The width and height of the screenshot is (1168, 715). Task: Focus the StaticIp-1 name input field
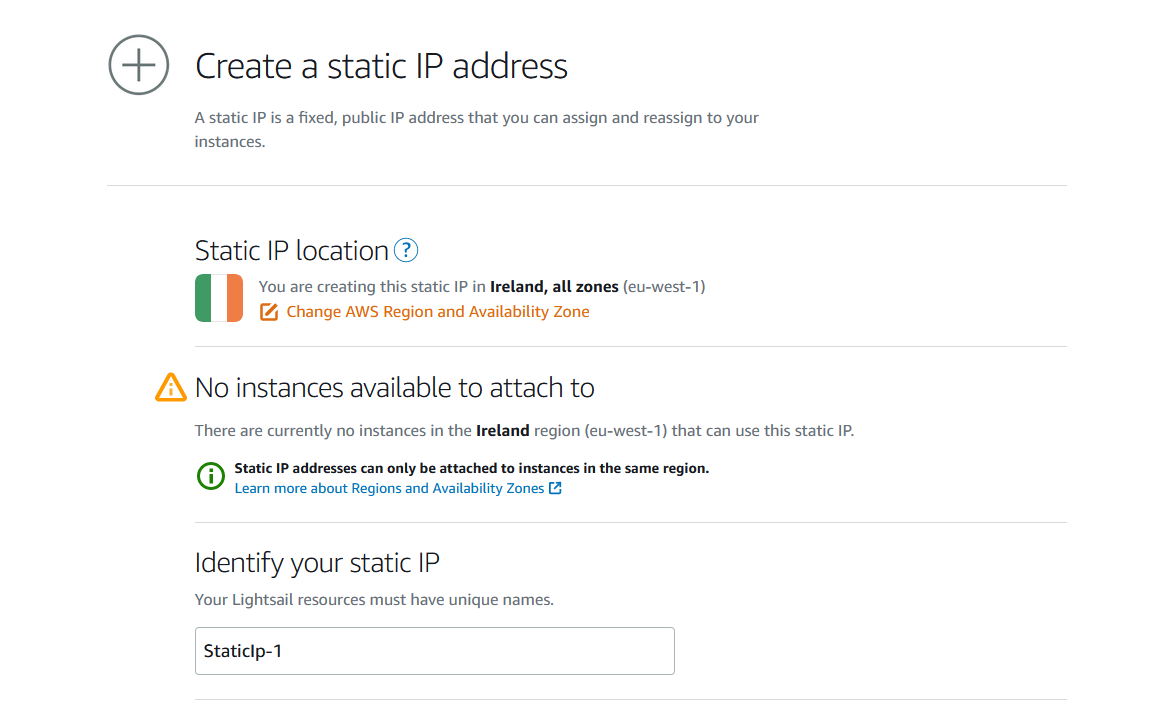[x=435, y=651]
